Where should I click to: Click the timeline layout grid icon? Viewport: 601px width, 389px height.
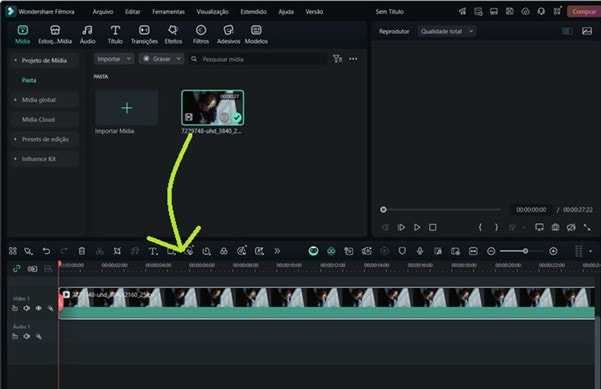pyautogui.click(x=13, y=251)
